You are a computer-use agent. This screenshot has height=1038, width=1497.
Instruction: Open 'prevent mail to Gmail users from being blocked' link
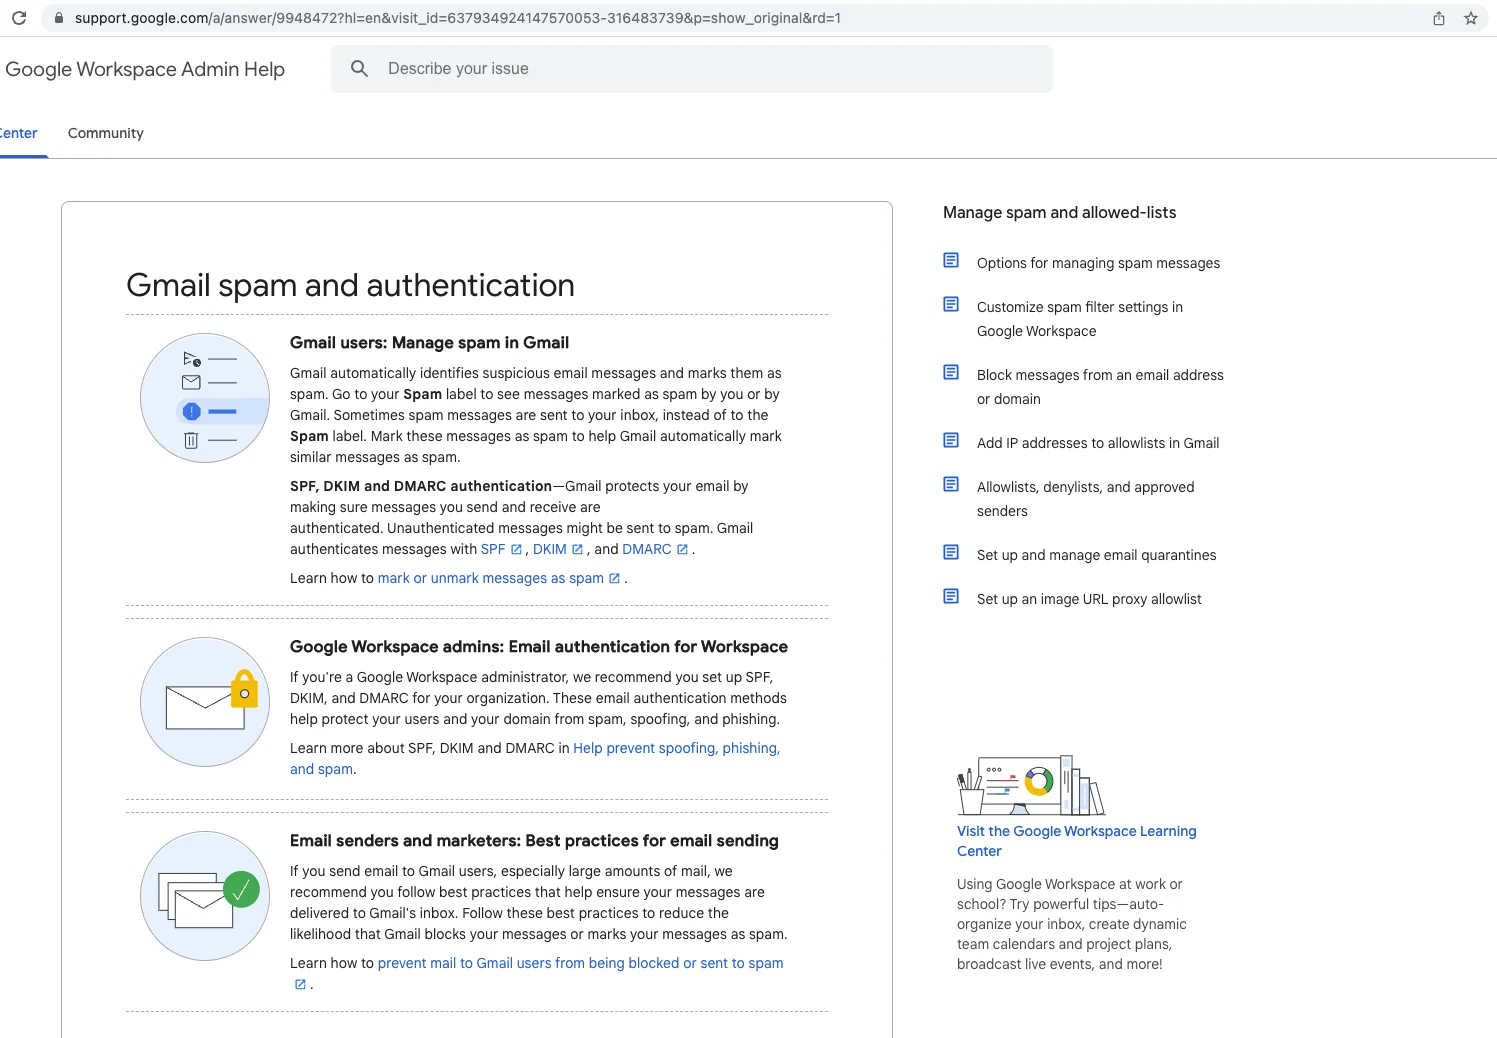pyautogui.click(x=580, y=963)
